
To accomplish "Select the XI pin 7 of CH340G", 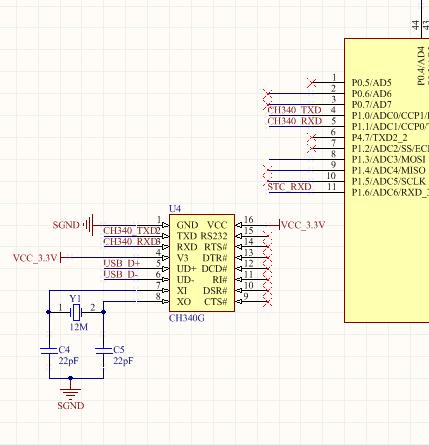I will tap(163, 291).
